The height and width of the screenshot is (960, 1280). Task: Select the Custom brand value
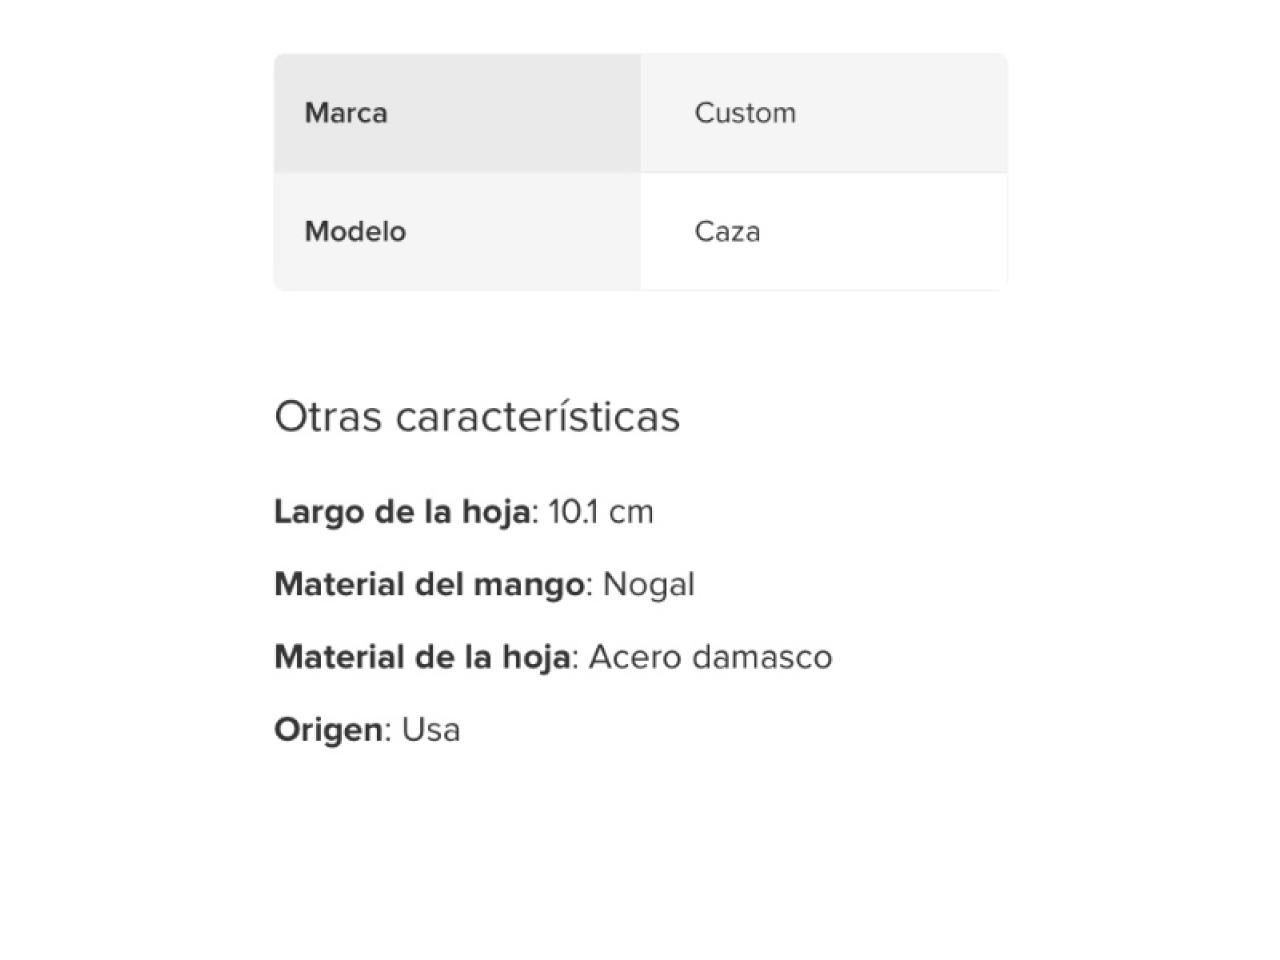(x=745, y=113)
